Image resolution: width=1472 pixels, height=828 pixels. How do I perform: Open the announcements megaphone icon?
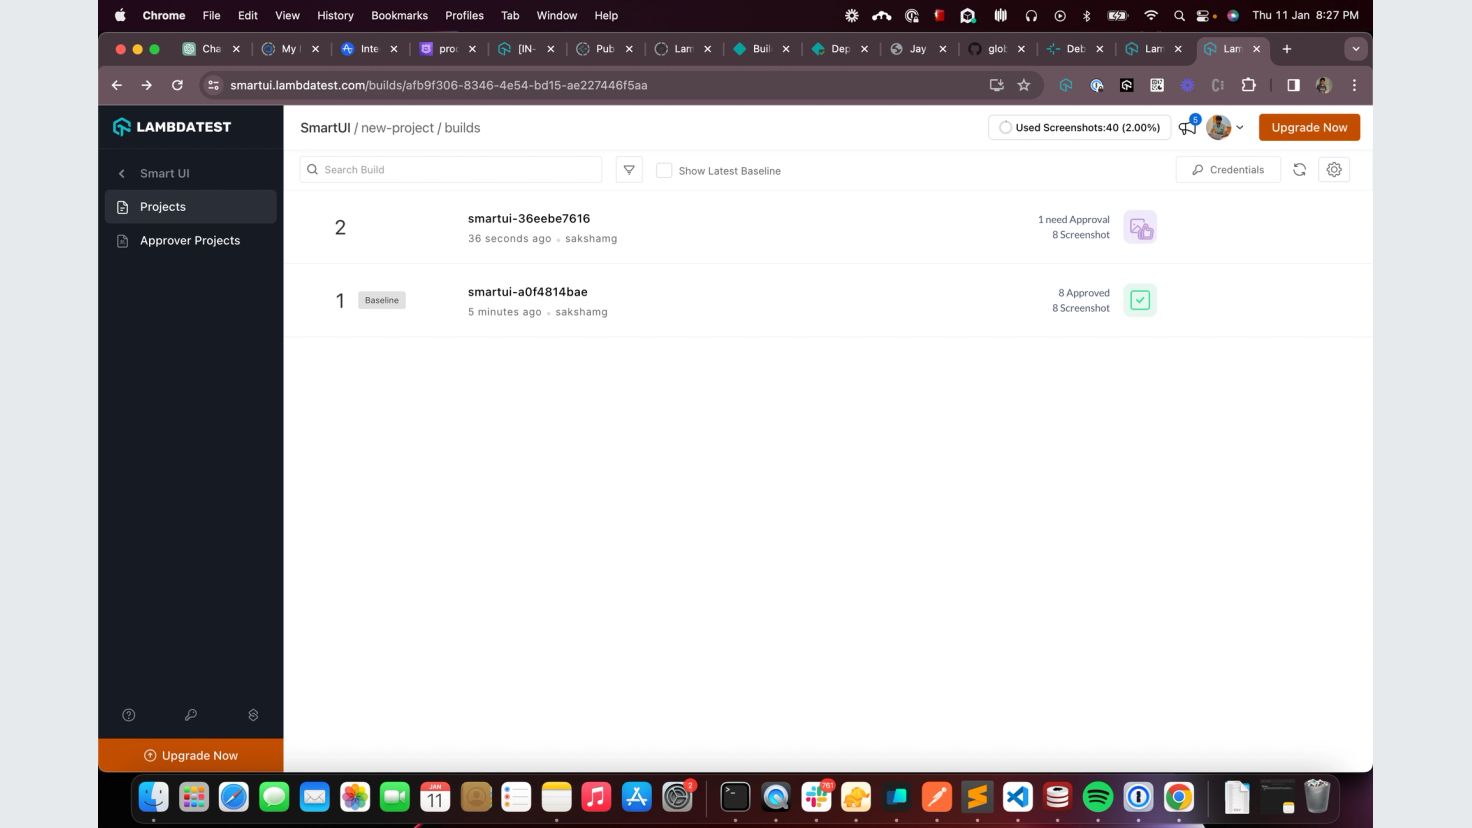point(1187,128)
